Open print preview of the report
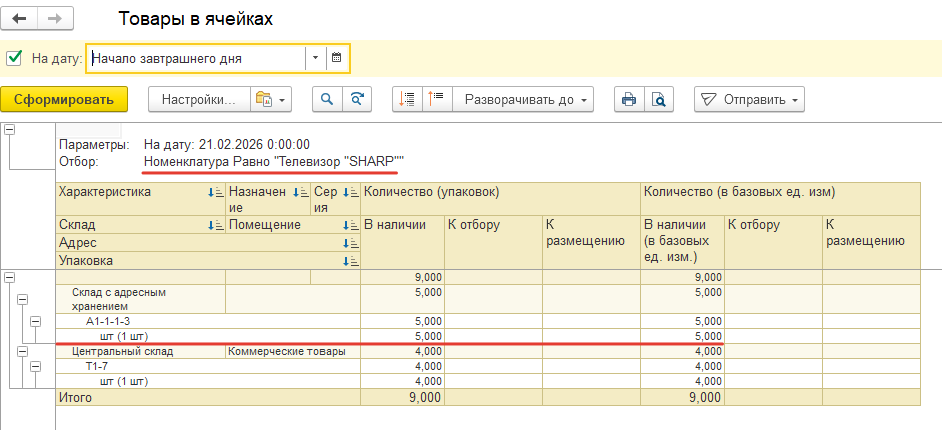Image resolution: width=942 pixels, height=430 pixels. coord(658,100)
